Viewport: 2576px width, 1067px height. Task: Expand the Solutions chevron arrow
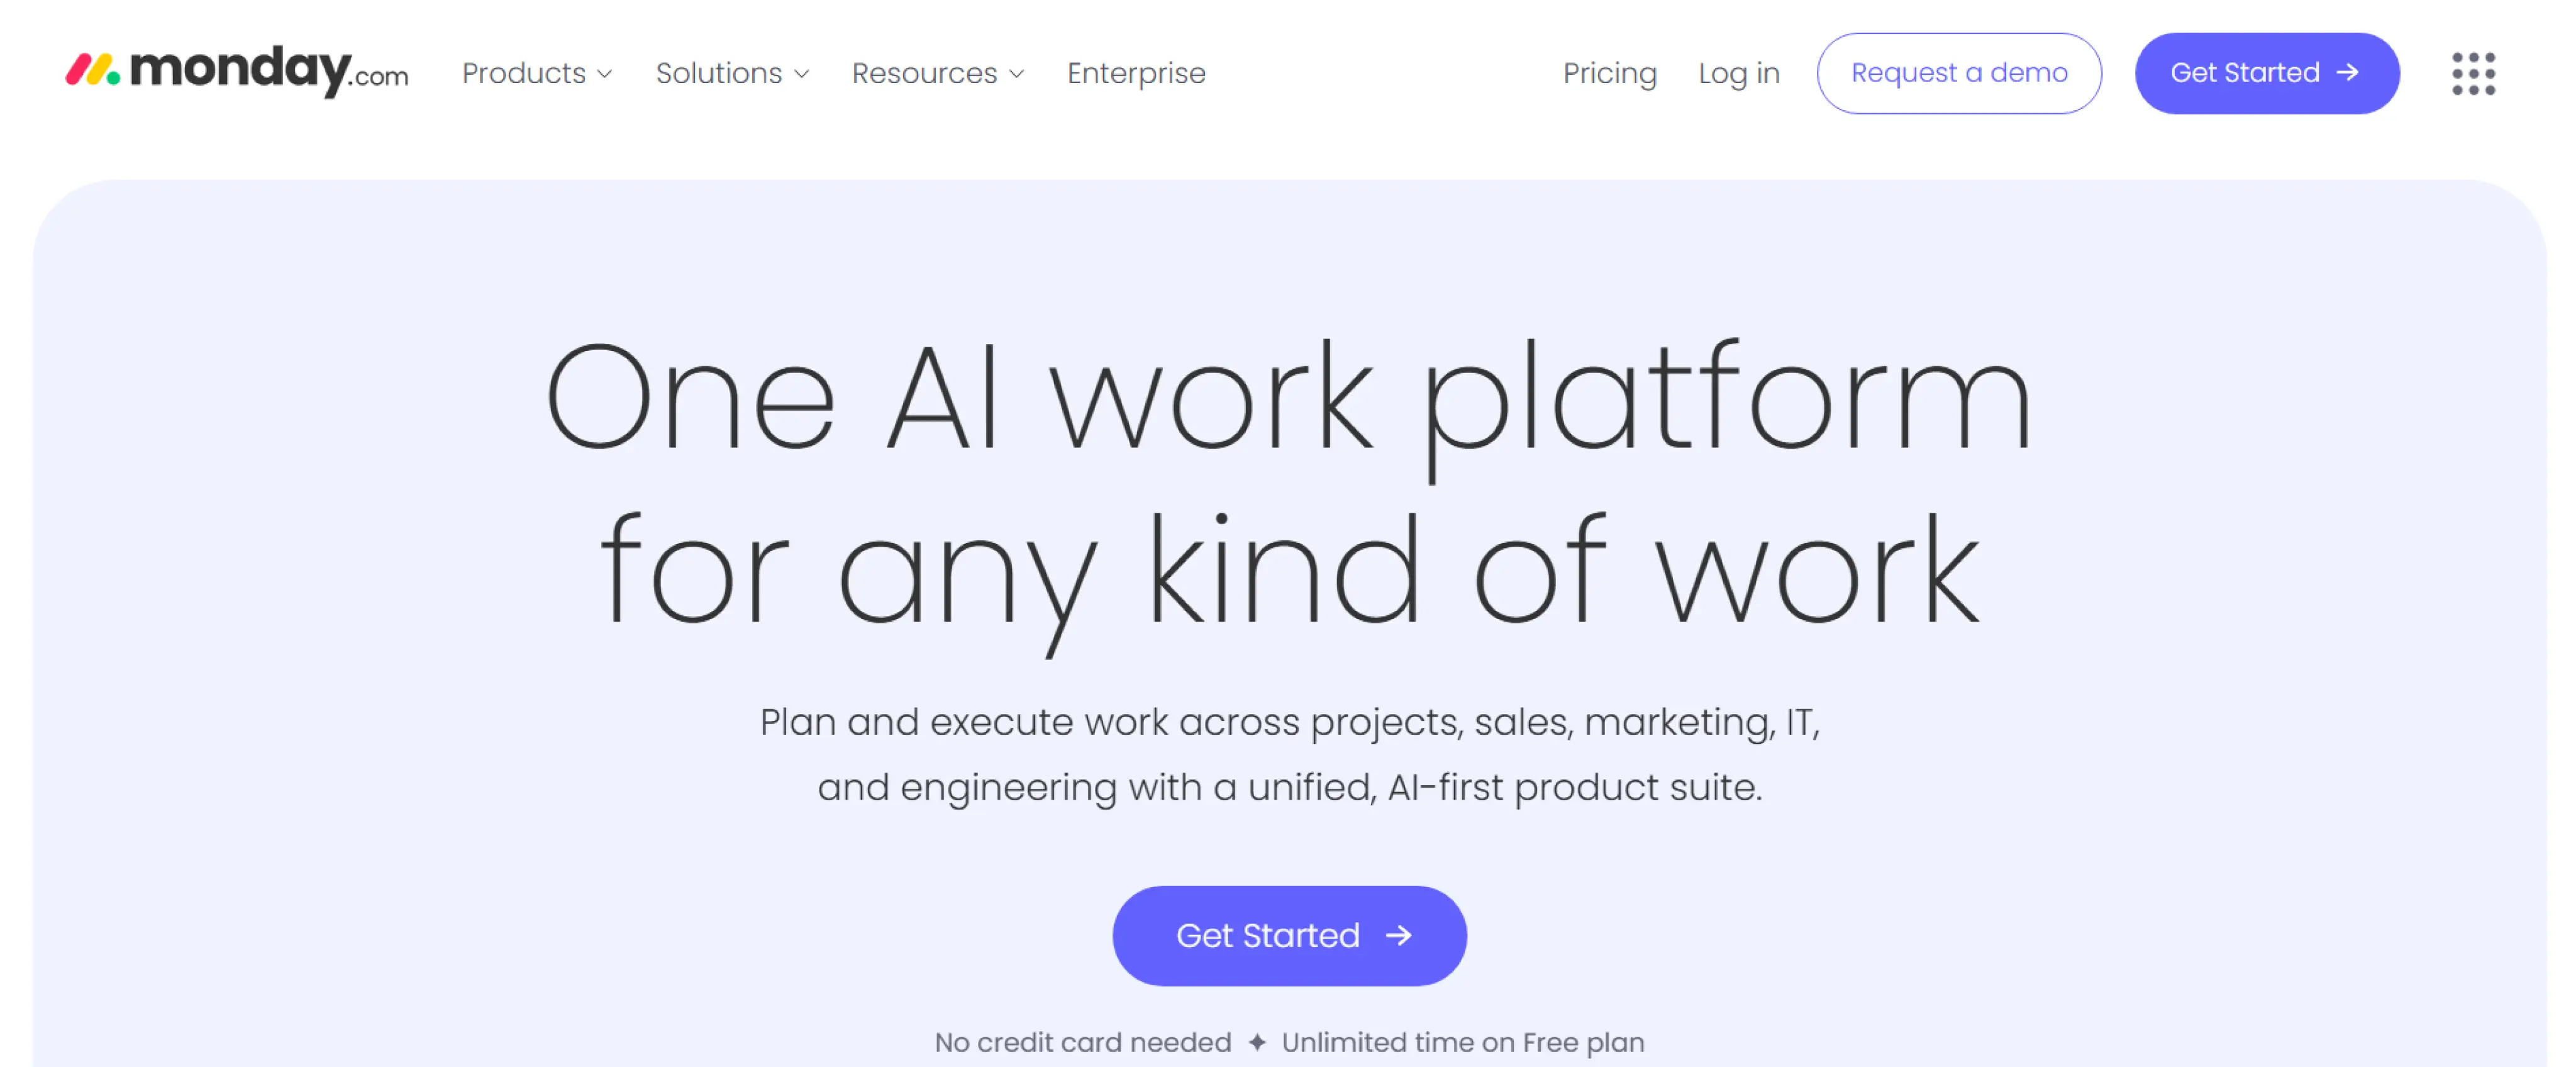(x=801, y=74)
